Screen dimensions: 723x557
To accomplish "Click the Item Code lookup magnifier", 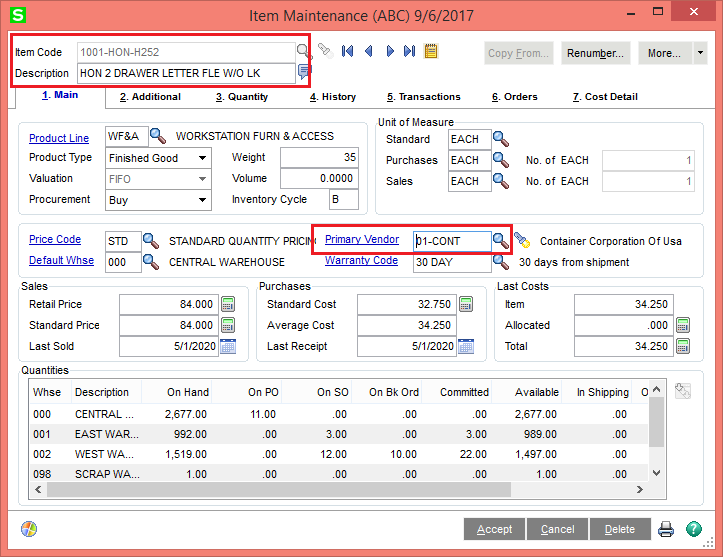I will point(303,51).
